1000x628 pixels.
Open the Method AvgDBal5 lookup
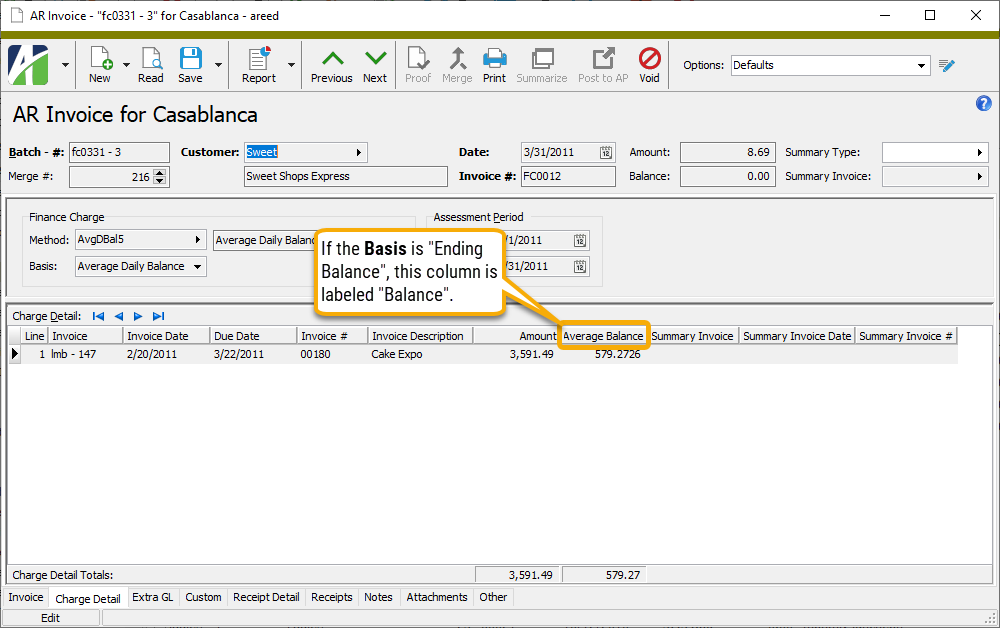click(200, 240)
